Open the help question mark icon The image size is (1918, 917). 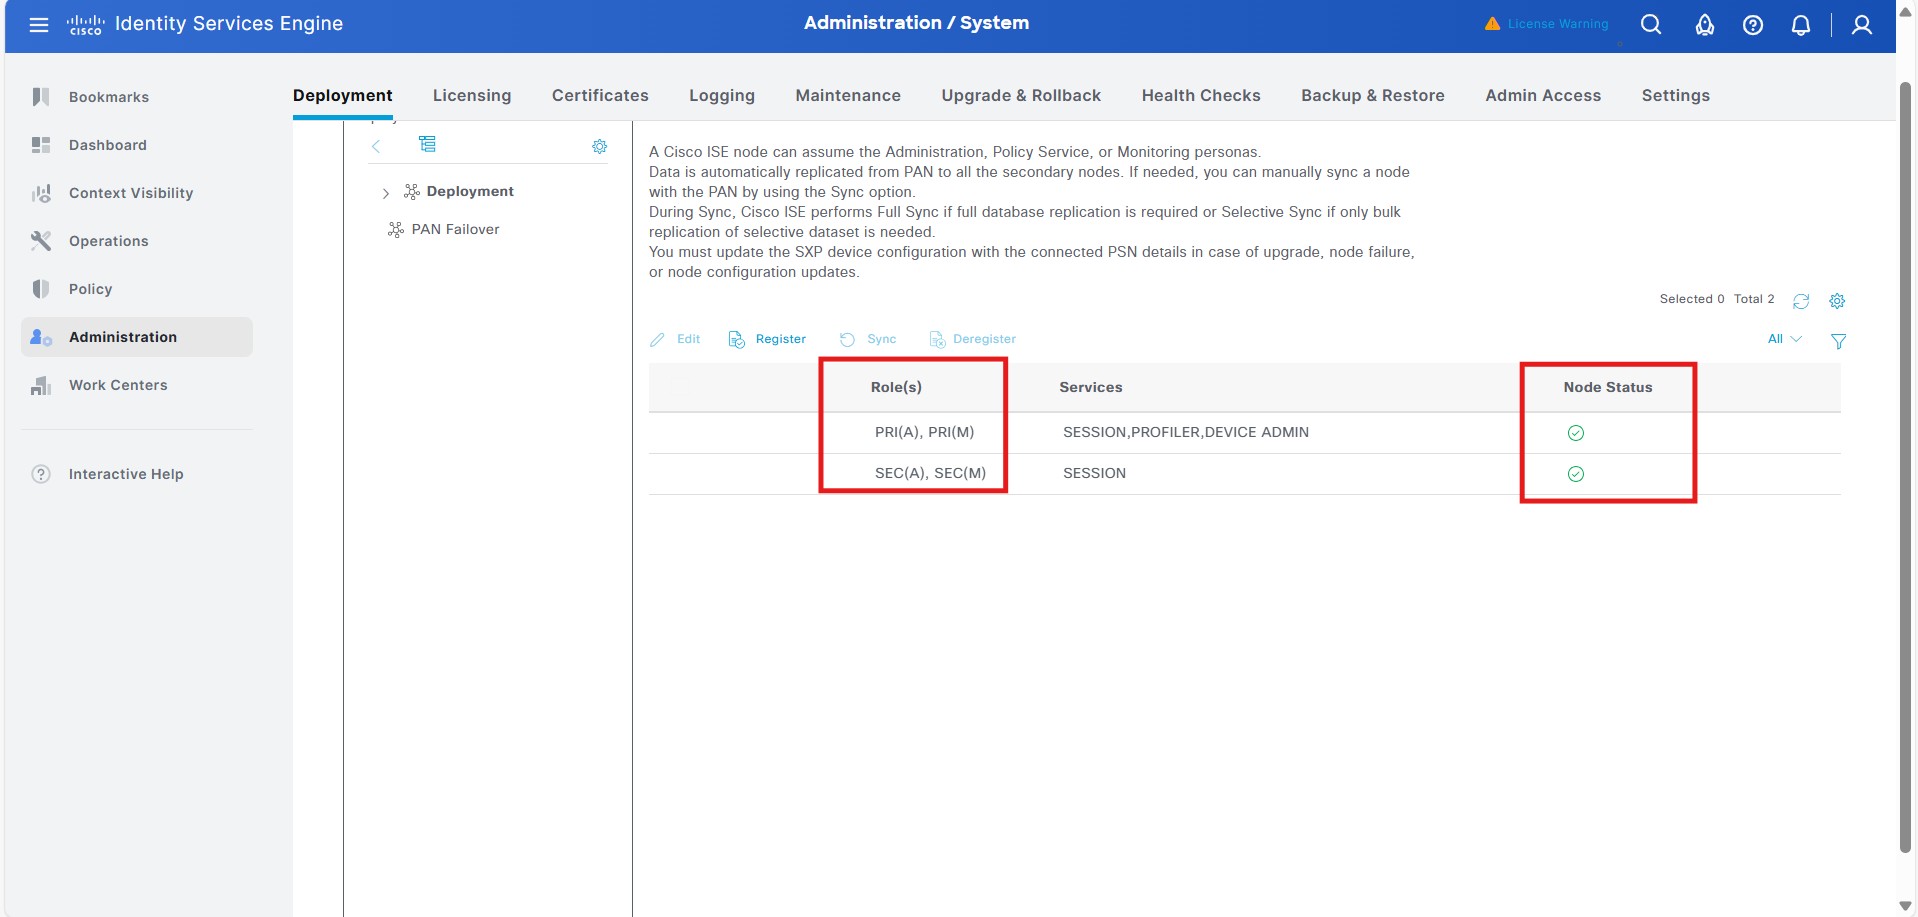pos(1753,25)
